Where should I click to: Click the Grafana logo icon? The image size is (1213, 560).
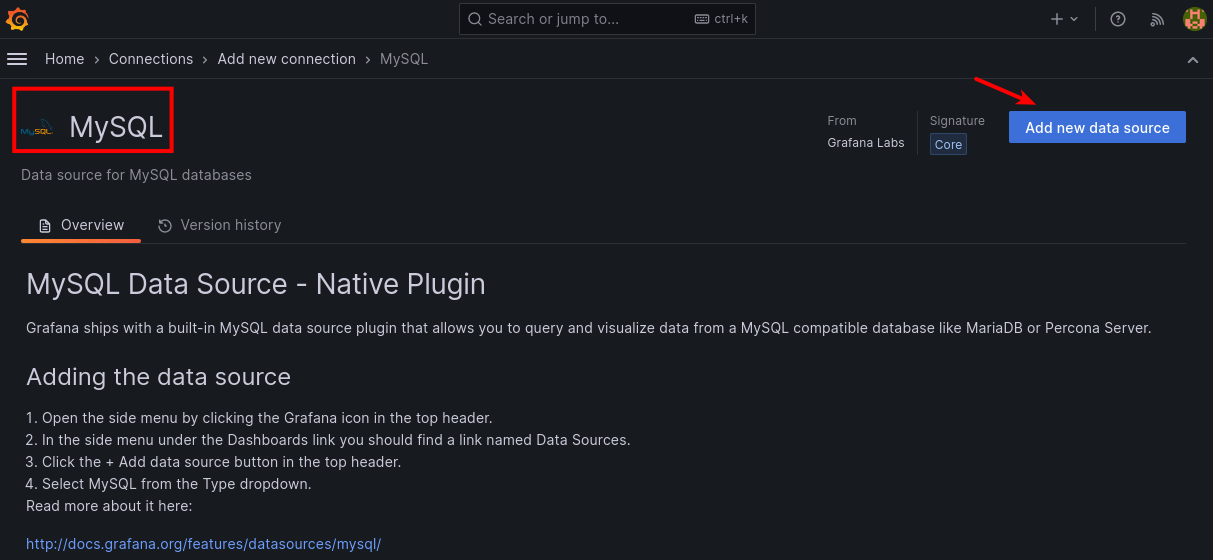click(x=17, y=19)
